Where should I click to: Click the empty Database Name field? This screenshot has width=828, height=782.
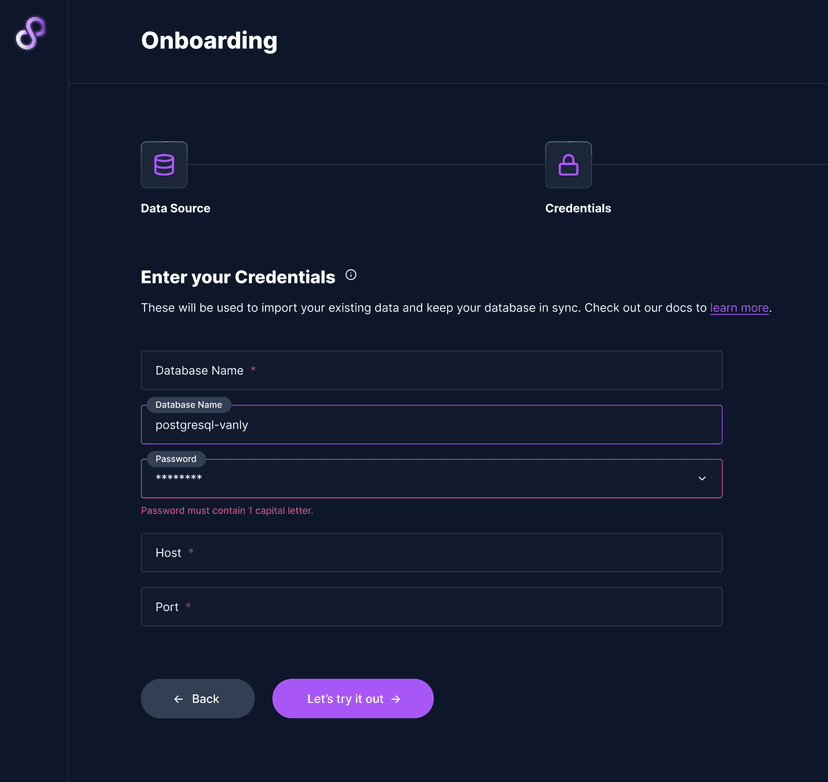[431, 370]
